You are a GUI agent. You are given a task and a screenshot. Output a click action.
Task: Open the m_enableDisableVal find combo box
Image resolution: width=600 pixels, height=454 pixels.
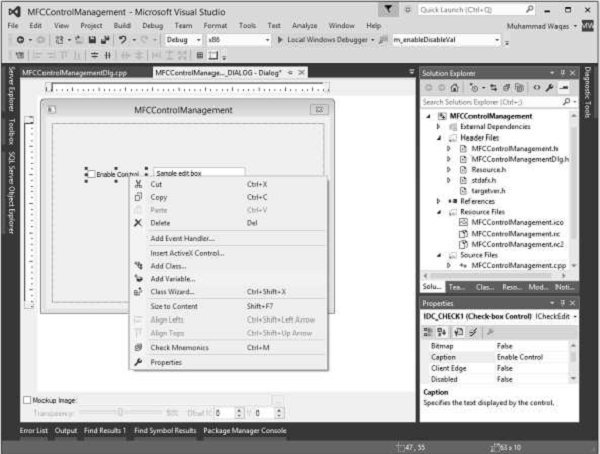[497, 40]
